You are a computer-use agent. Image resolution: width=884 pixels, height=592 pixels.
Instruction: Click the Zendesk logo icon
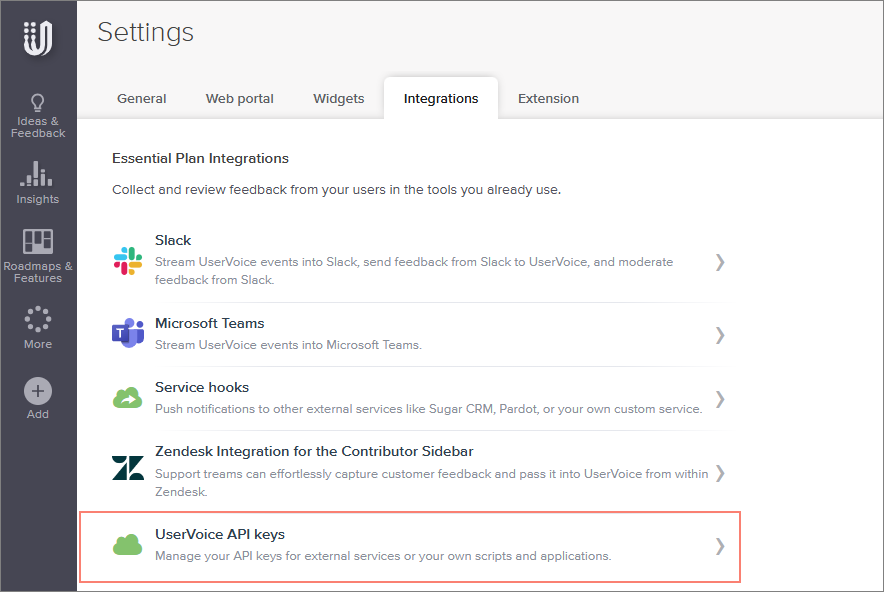pyautogui.click(x=128, y=469)
